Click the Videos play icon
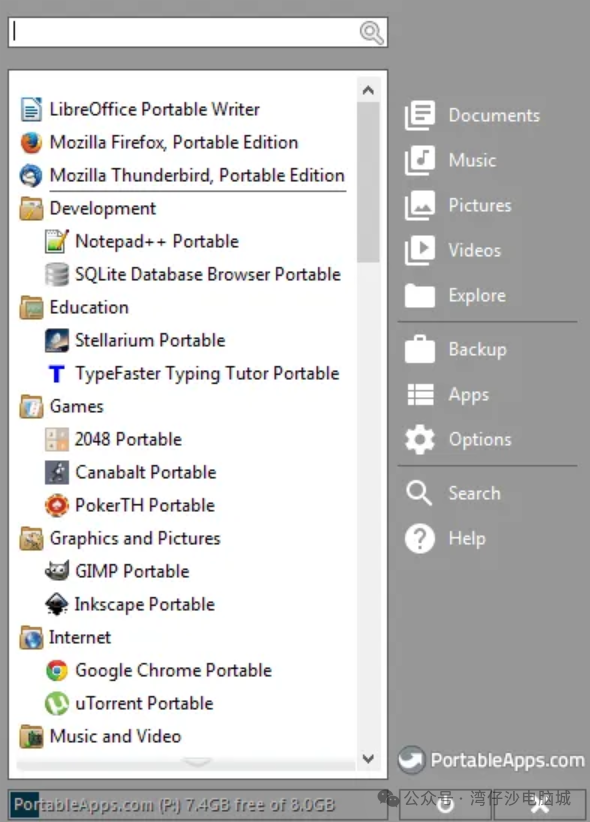 tap(420, 251)
